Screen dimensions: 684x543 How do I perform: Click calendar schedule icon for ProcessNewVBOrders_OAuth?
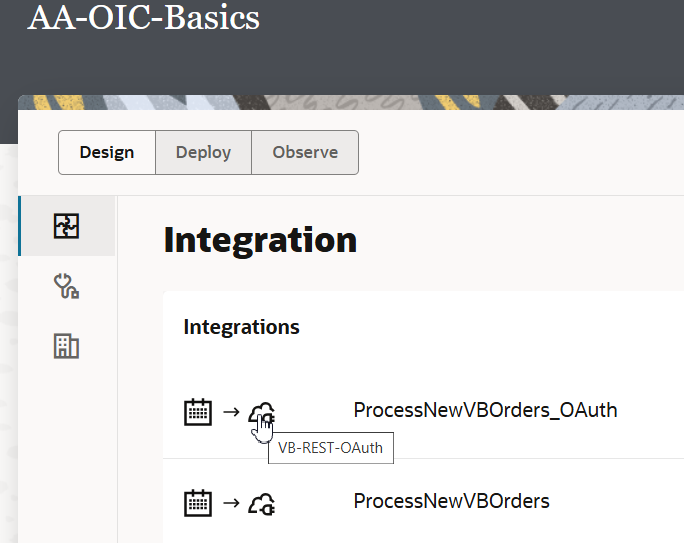198,412
